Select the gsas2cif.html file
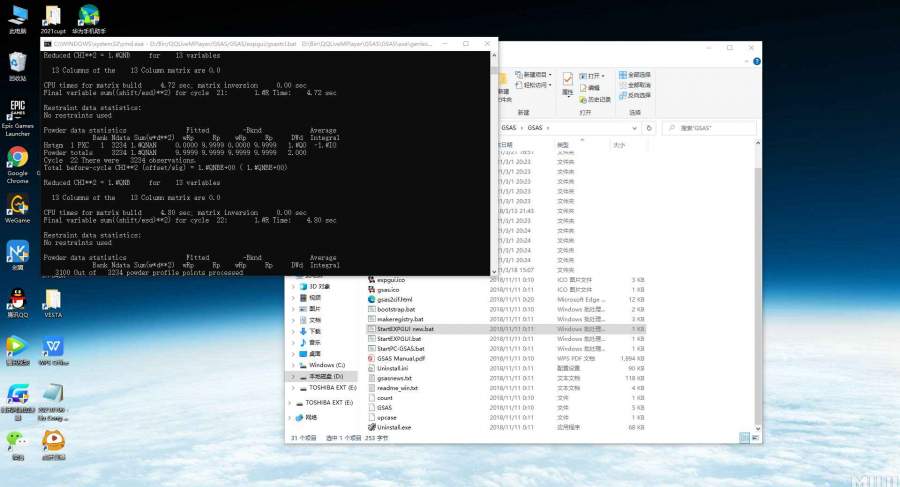Viewport: 900px width, 487px height. pos(395,299)
